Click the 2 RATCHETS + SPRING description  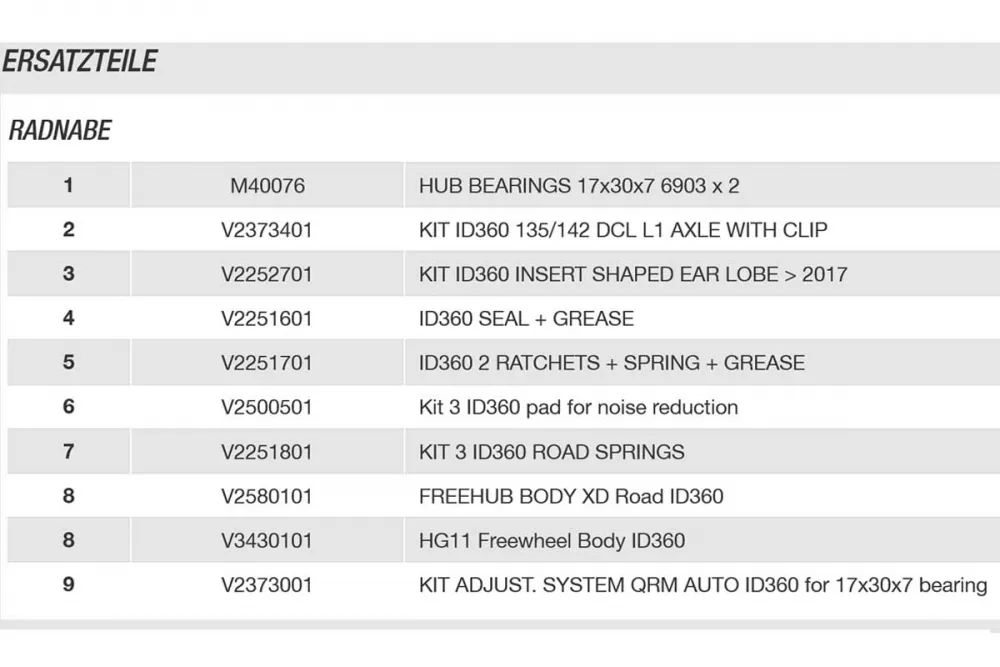(611, 362)
